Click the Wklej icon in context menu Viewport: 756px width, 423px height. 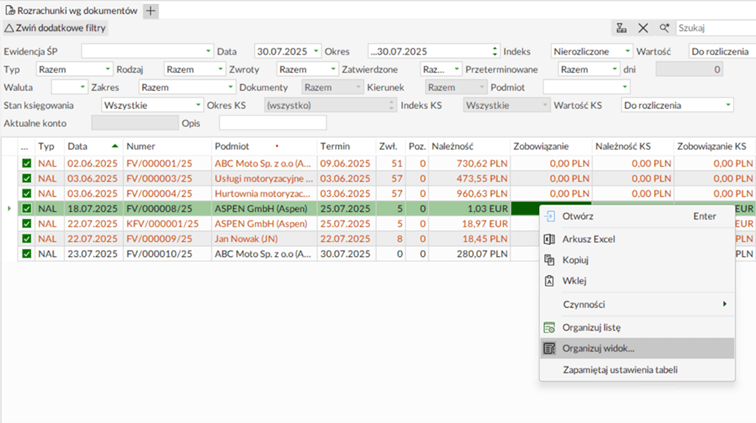point(549,281)
